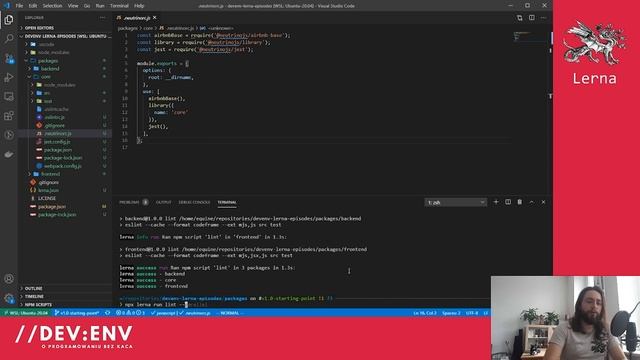
Task: Open the File menu
Action: 19,6
